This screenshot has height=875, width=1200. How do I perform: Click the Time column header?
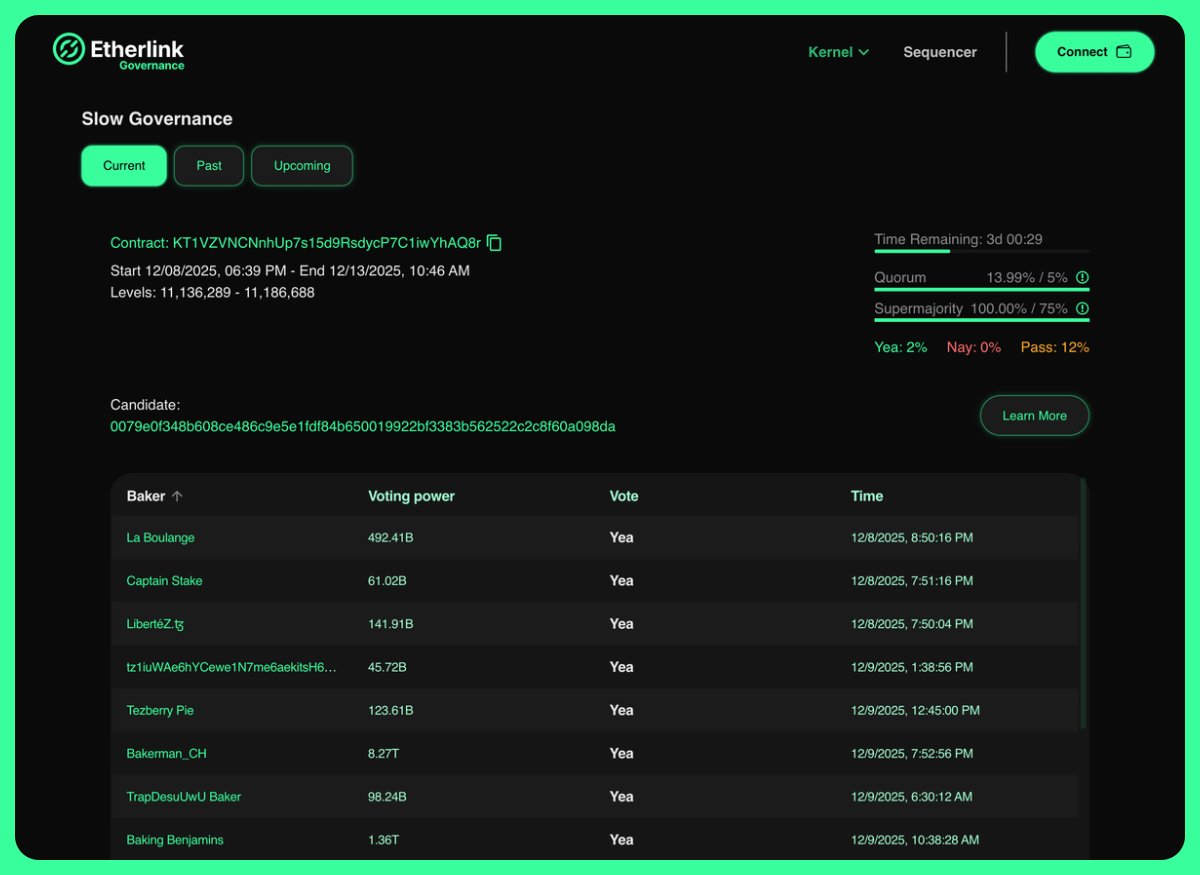[x=867, y=496]
